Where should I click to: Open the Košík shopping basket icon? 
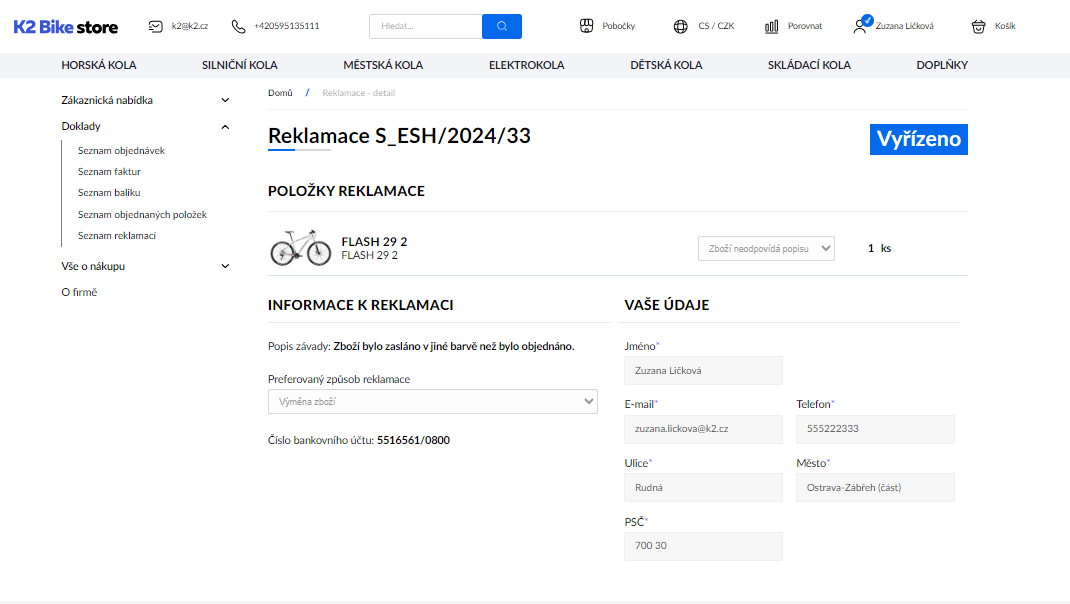(x=978, y=26)
